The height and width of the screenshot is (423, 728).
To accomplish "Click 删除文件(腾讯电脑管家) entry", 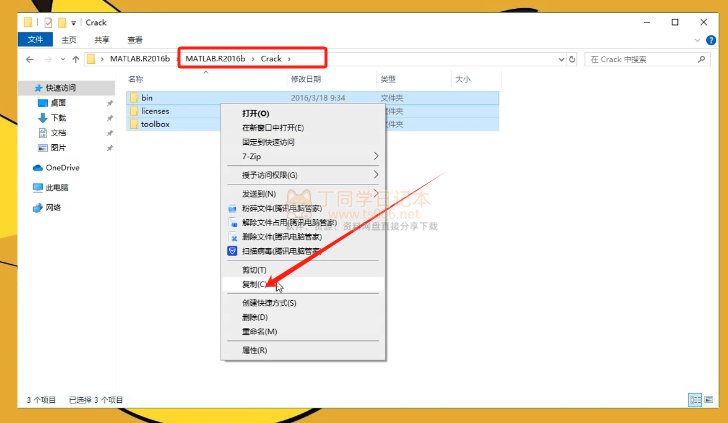I will [303, 237].
